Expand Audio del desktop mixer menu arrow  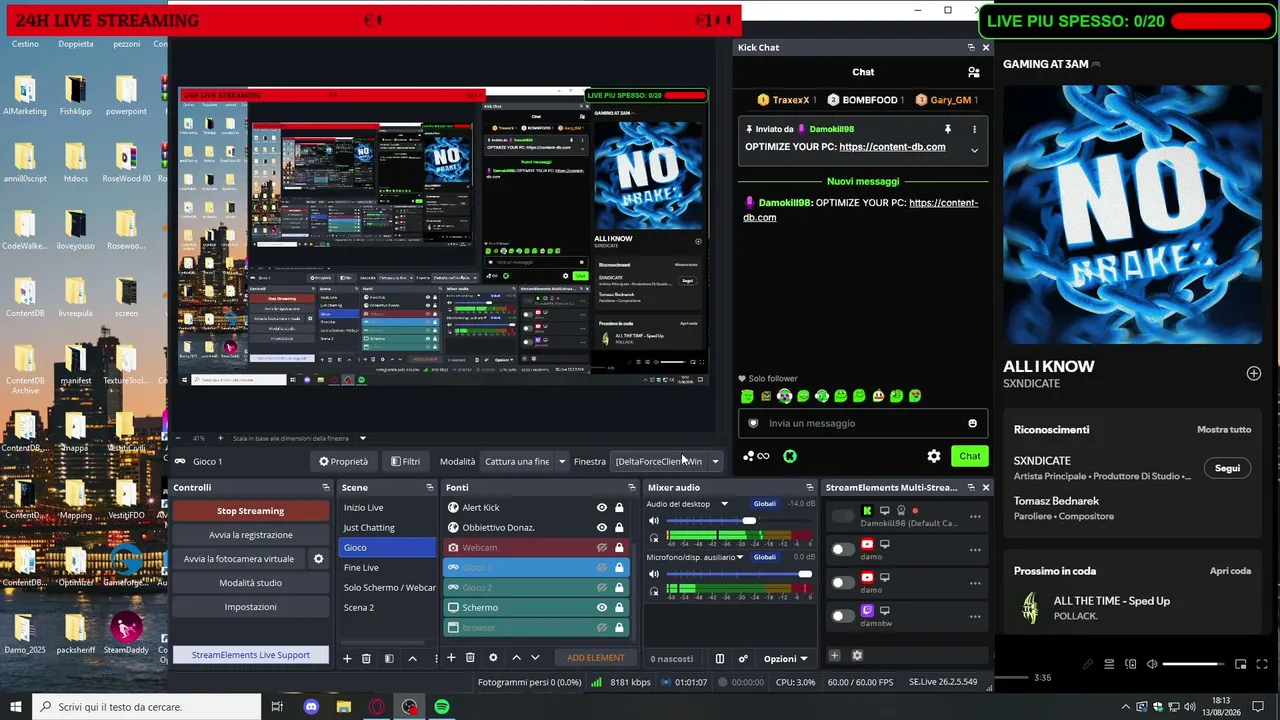725,503
